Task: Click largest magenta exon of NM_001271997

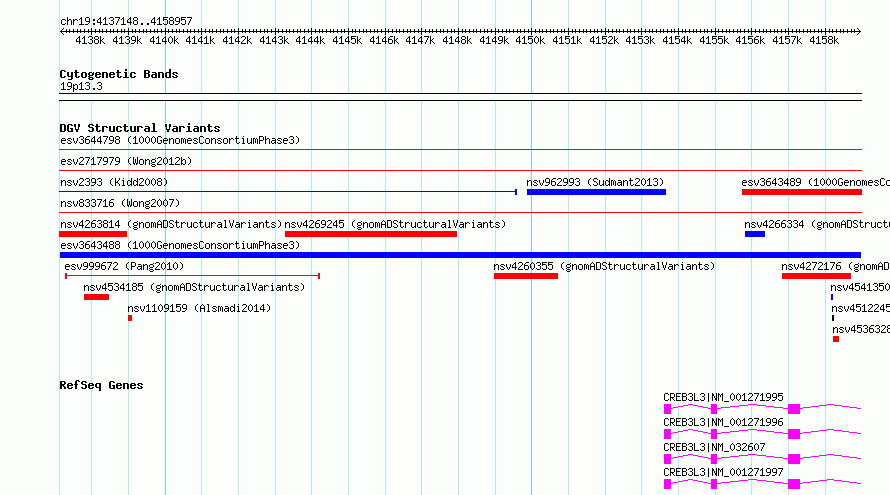Action: [794, 484]
